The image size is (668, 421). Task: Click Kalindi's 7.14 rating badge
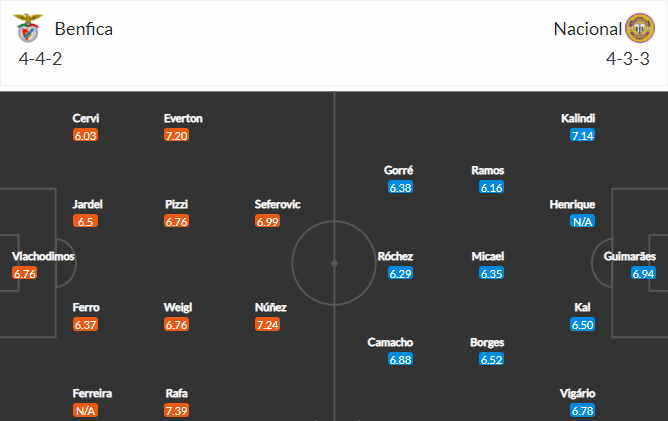pyautogui.click(x=582, y=136)
